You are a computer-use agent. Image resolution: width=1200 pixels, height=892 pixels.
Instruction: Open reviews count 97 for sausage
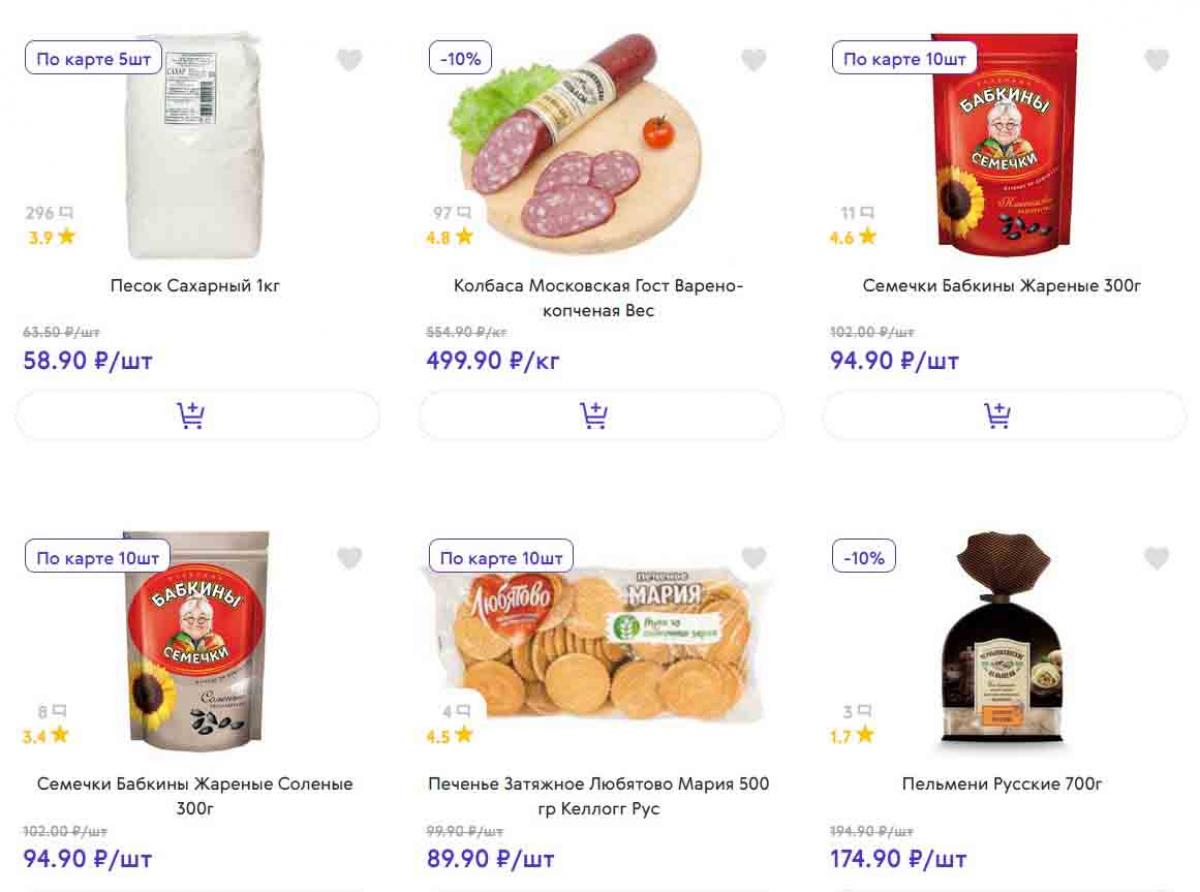pyautogui.click(x=452, y=213)
